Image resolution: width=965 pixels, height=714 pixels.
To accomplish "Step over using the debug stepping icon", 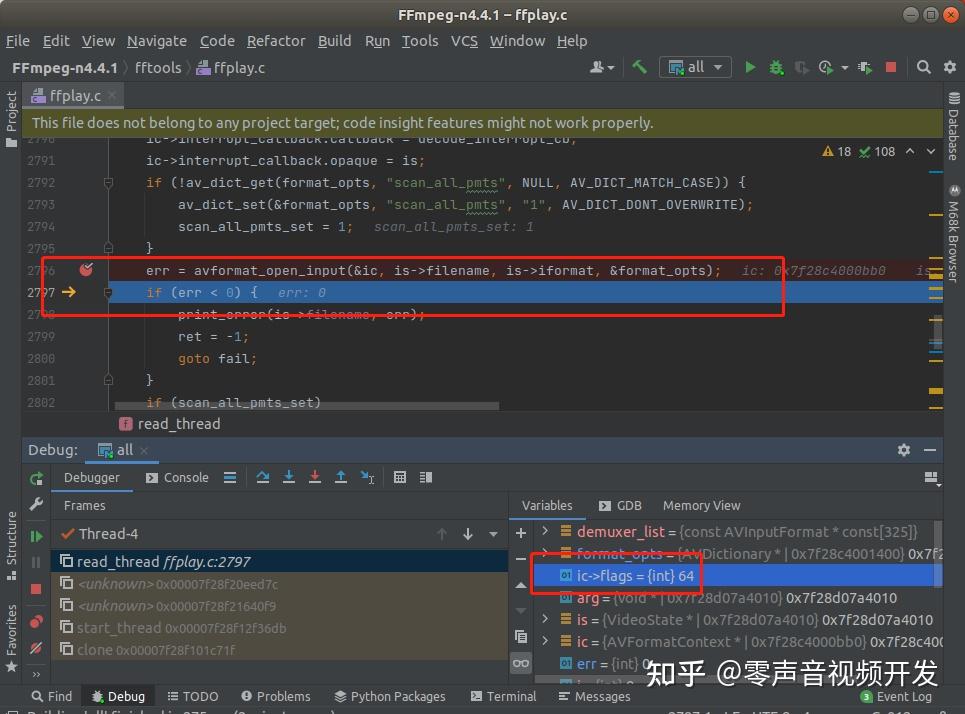I will [263, 477].
